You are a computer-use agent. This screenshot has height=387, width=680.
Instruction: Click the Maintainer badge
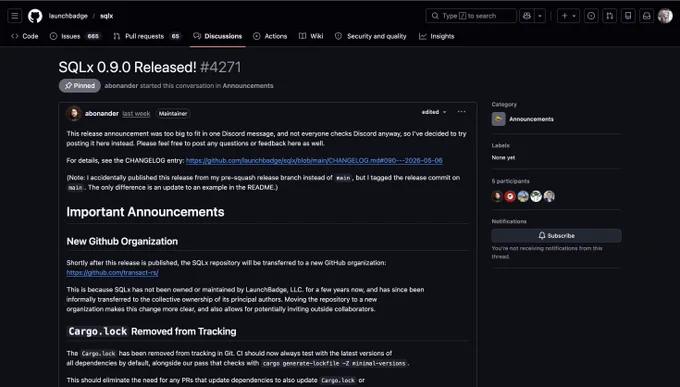(173, 114)
